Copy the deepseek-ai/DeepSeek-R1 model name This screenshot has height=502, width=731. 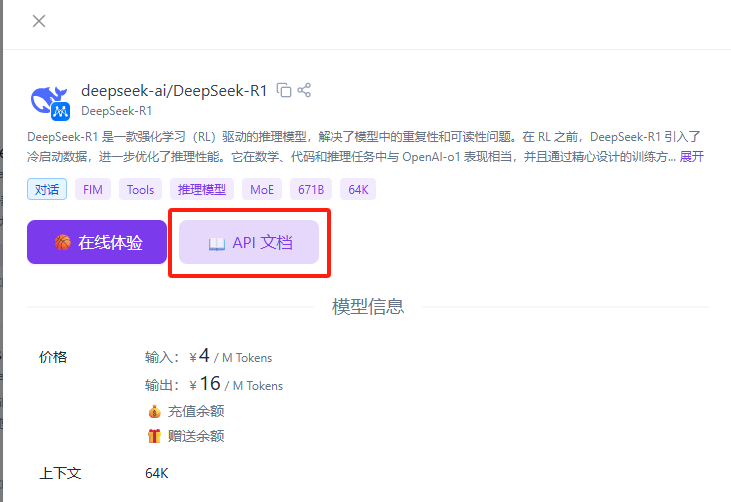[x=284, y=90]
